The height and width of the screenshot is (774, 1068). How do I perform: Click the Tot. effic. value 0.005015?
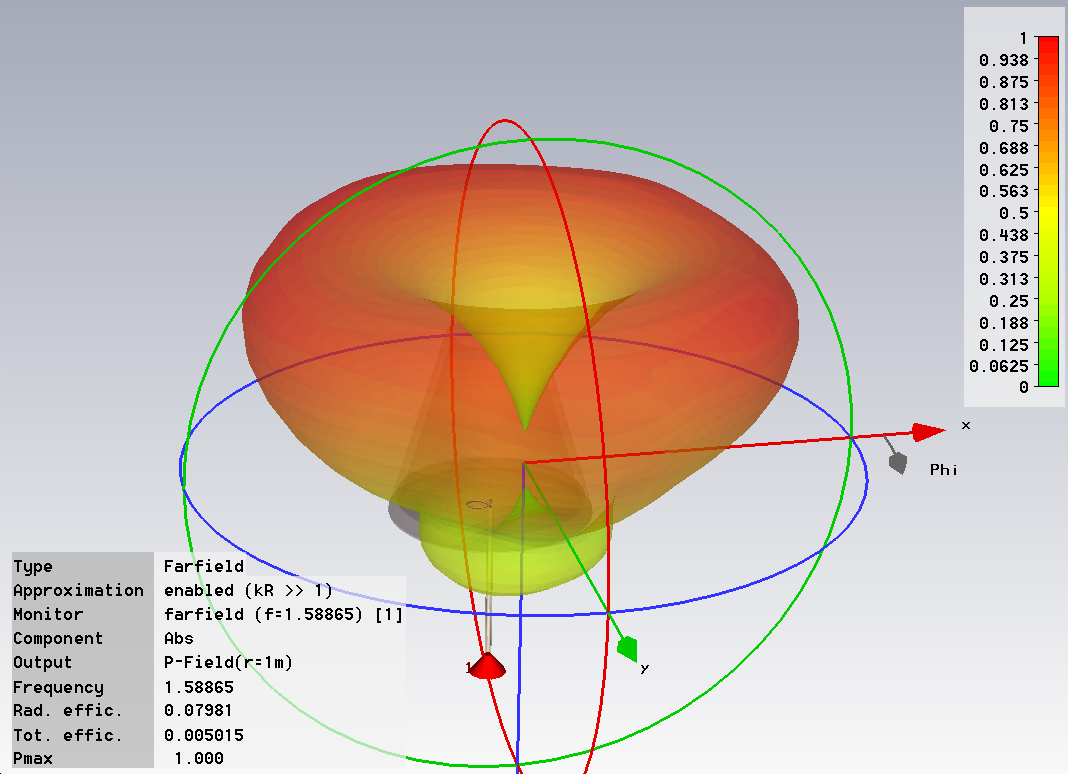(204, 735)
